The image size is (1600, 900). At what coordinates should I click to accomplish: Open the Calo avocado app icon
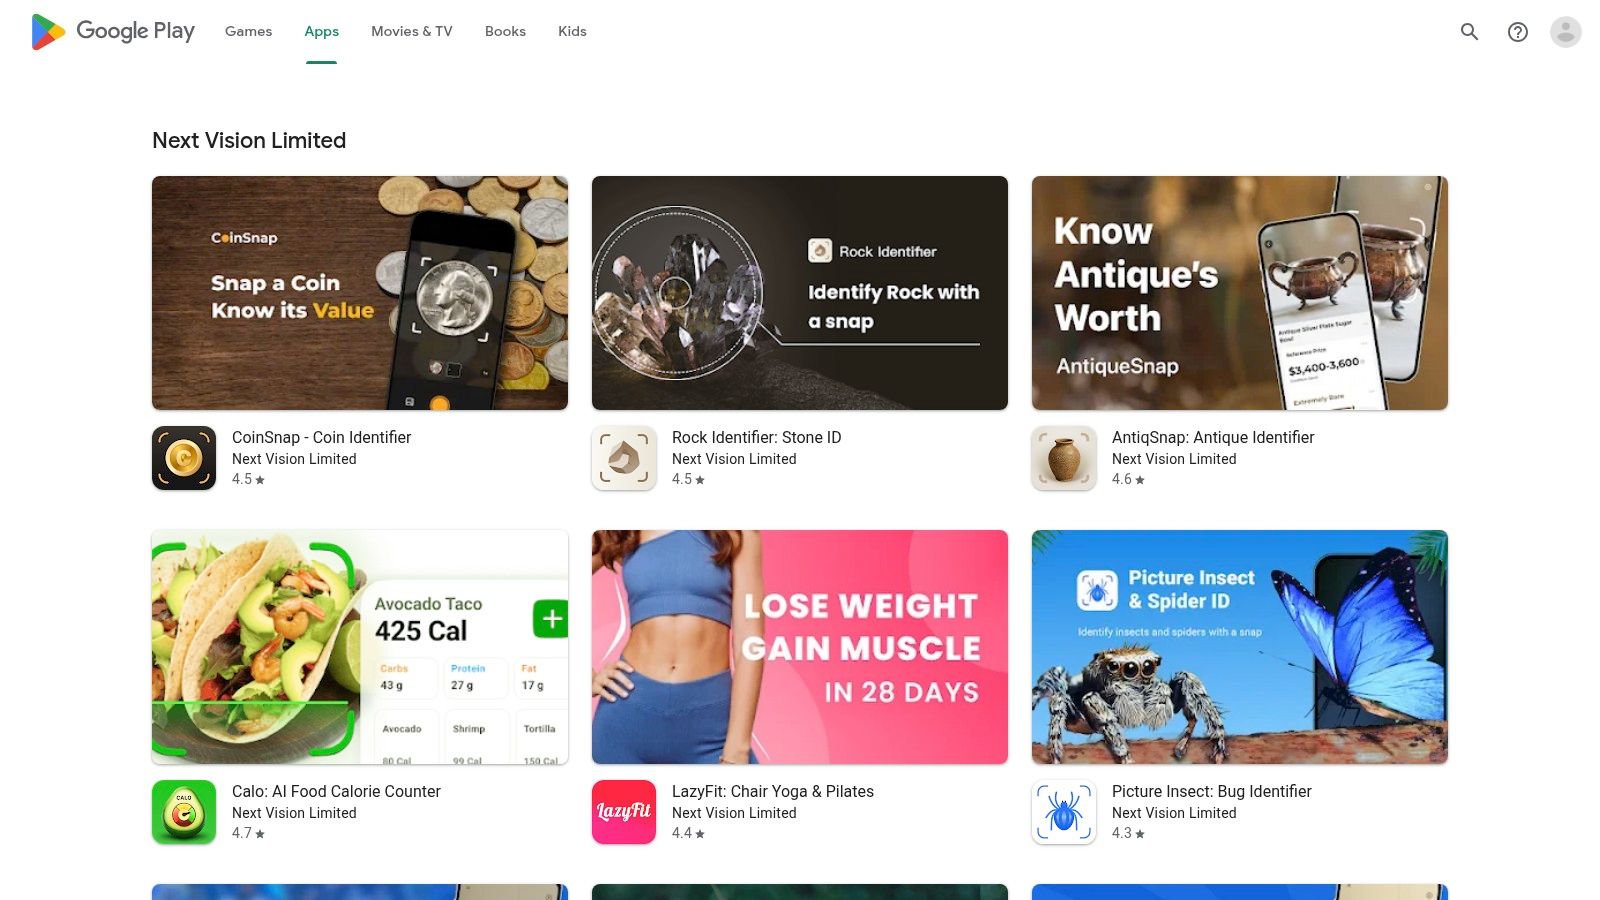184,812
